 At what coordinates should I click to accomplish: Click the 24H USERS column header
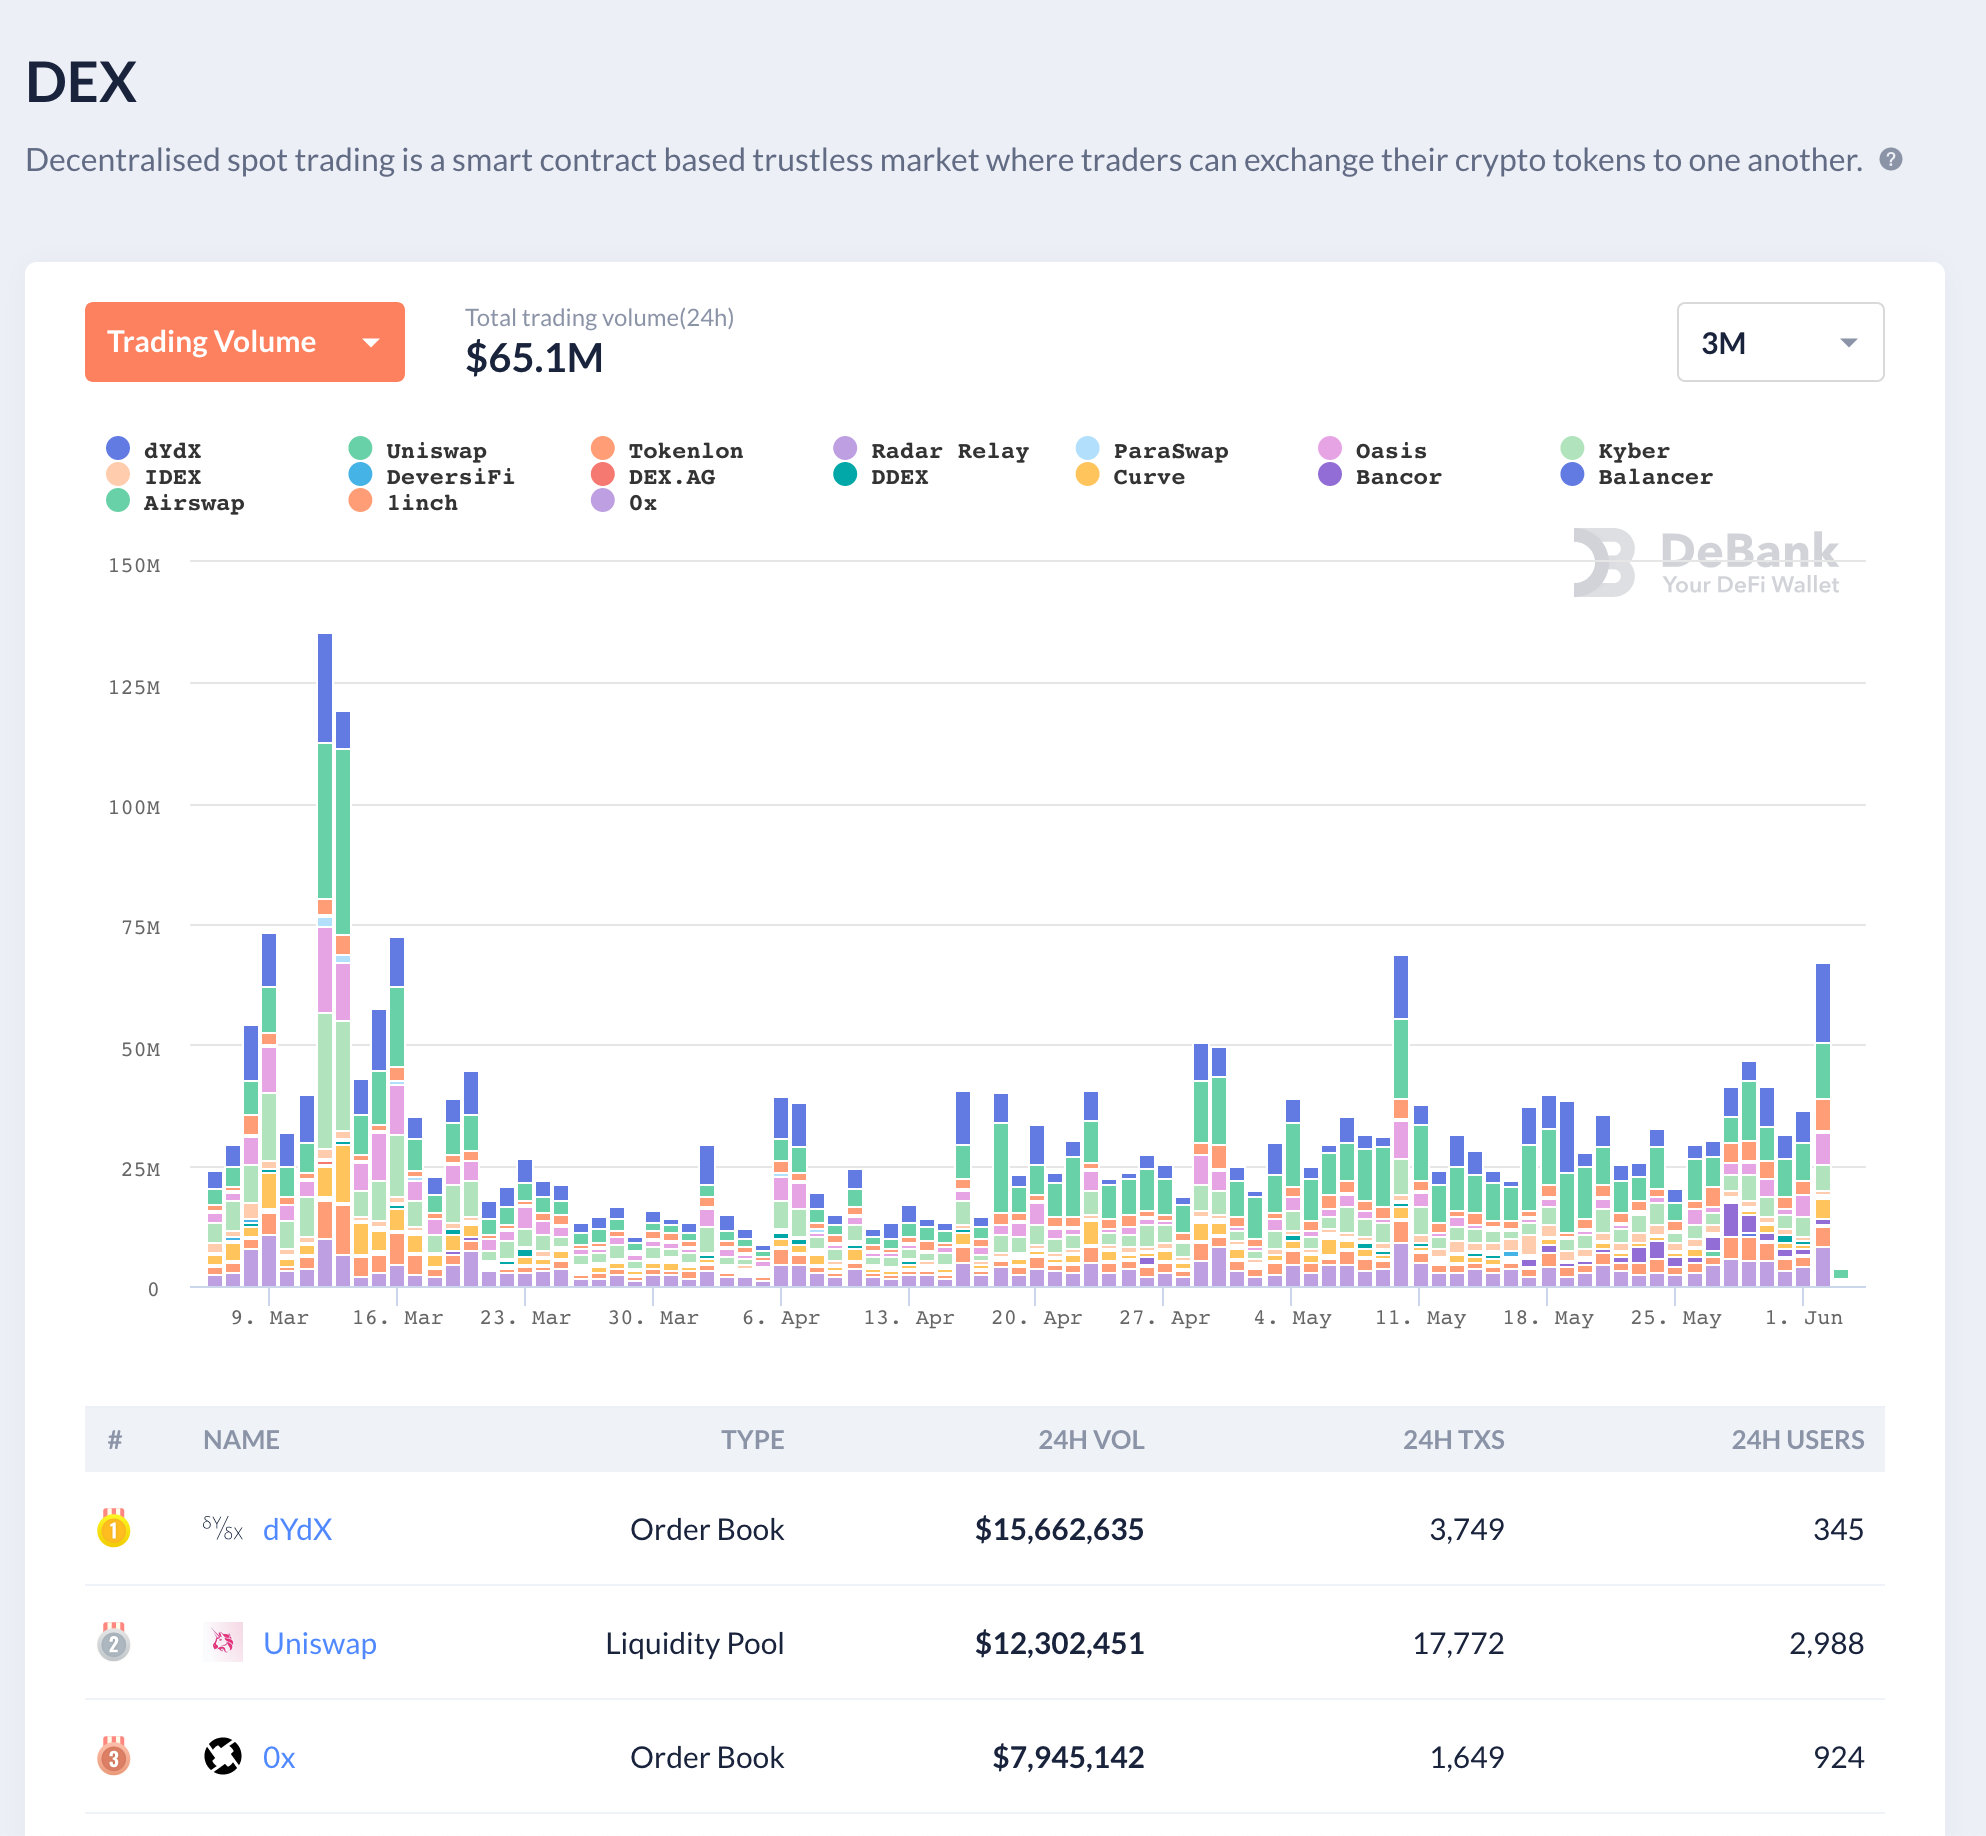point(1798,1439)
